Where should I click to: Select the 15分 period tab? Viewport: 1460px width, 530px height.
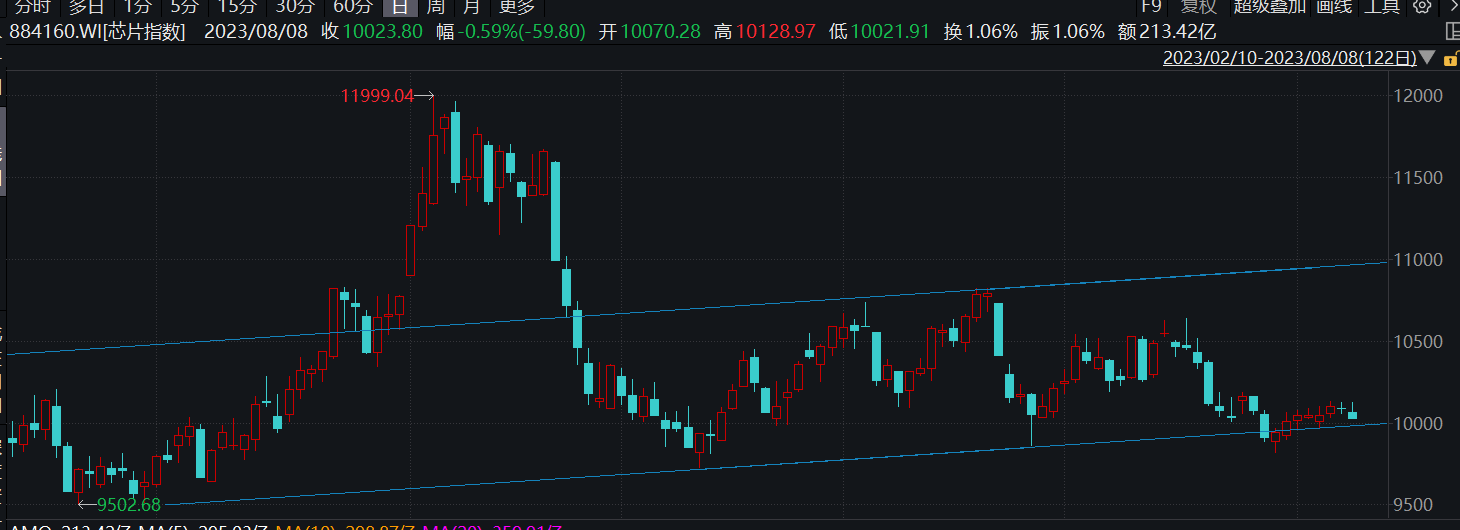(237, 6)
